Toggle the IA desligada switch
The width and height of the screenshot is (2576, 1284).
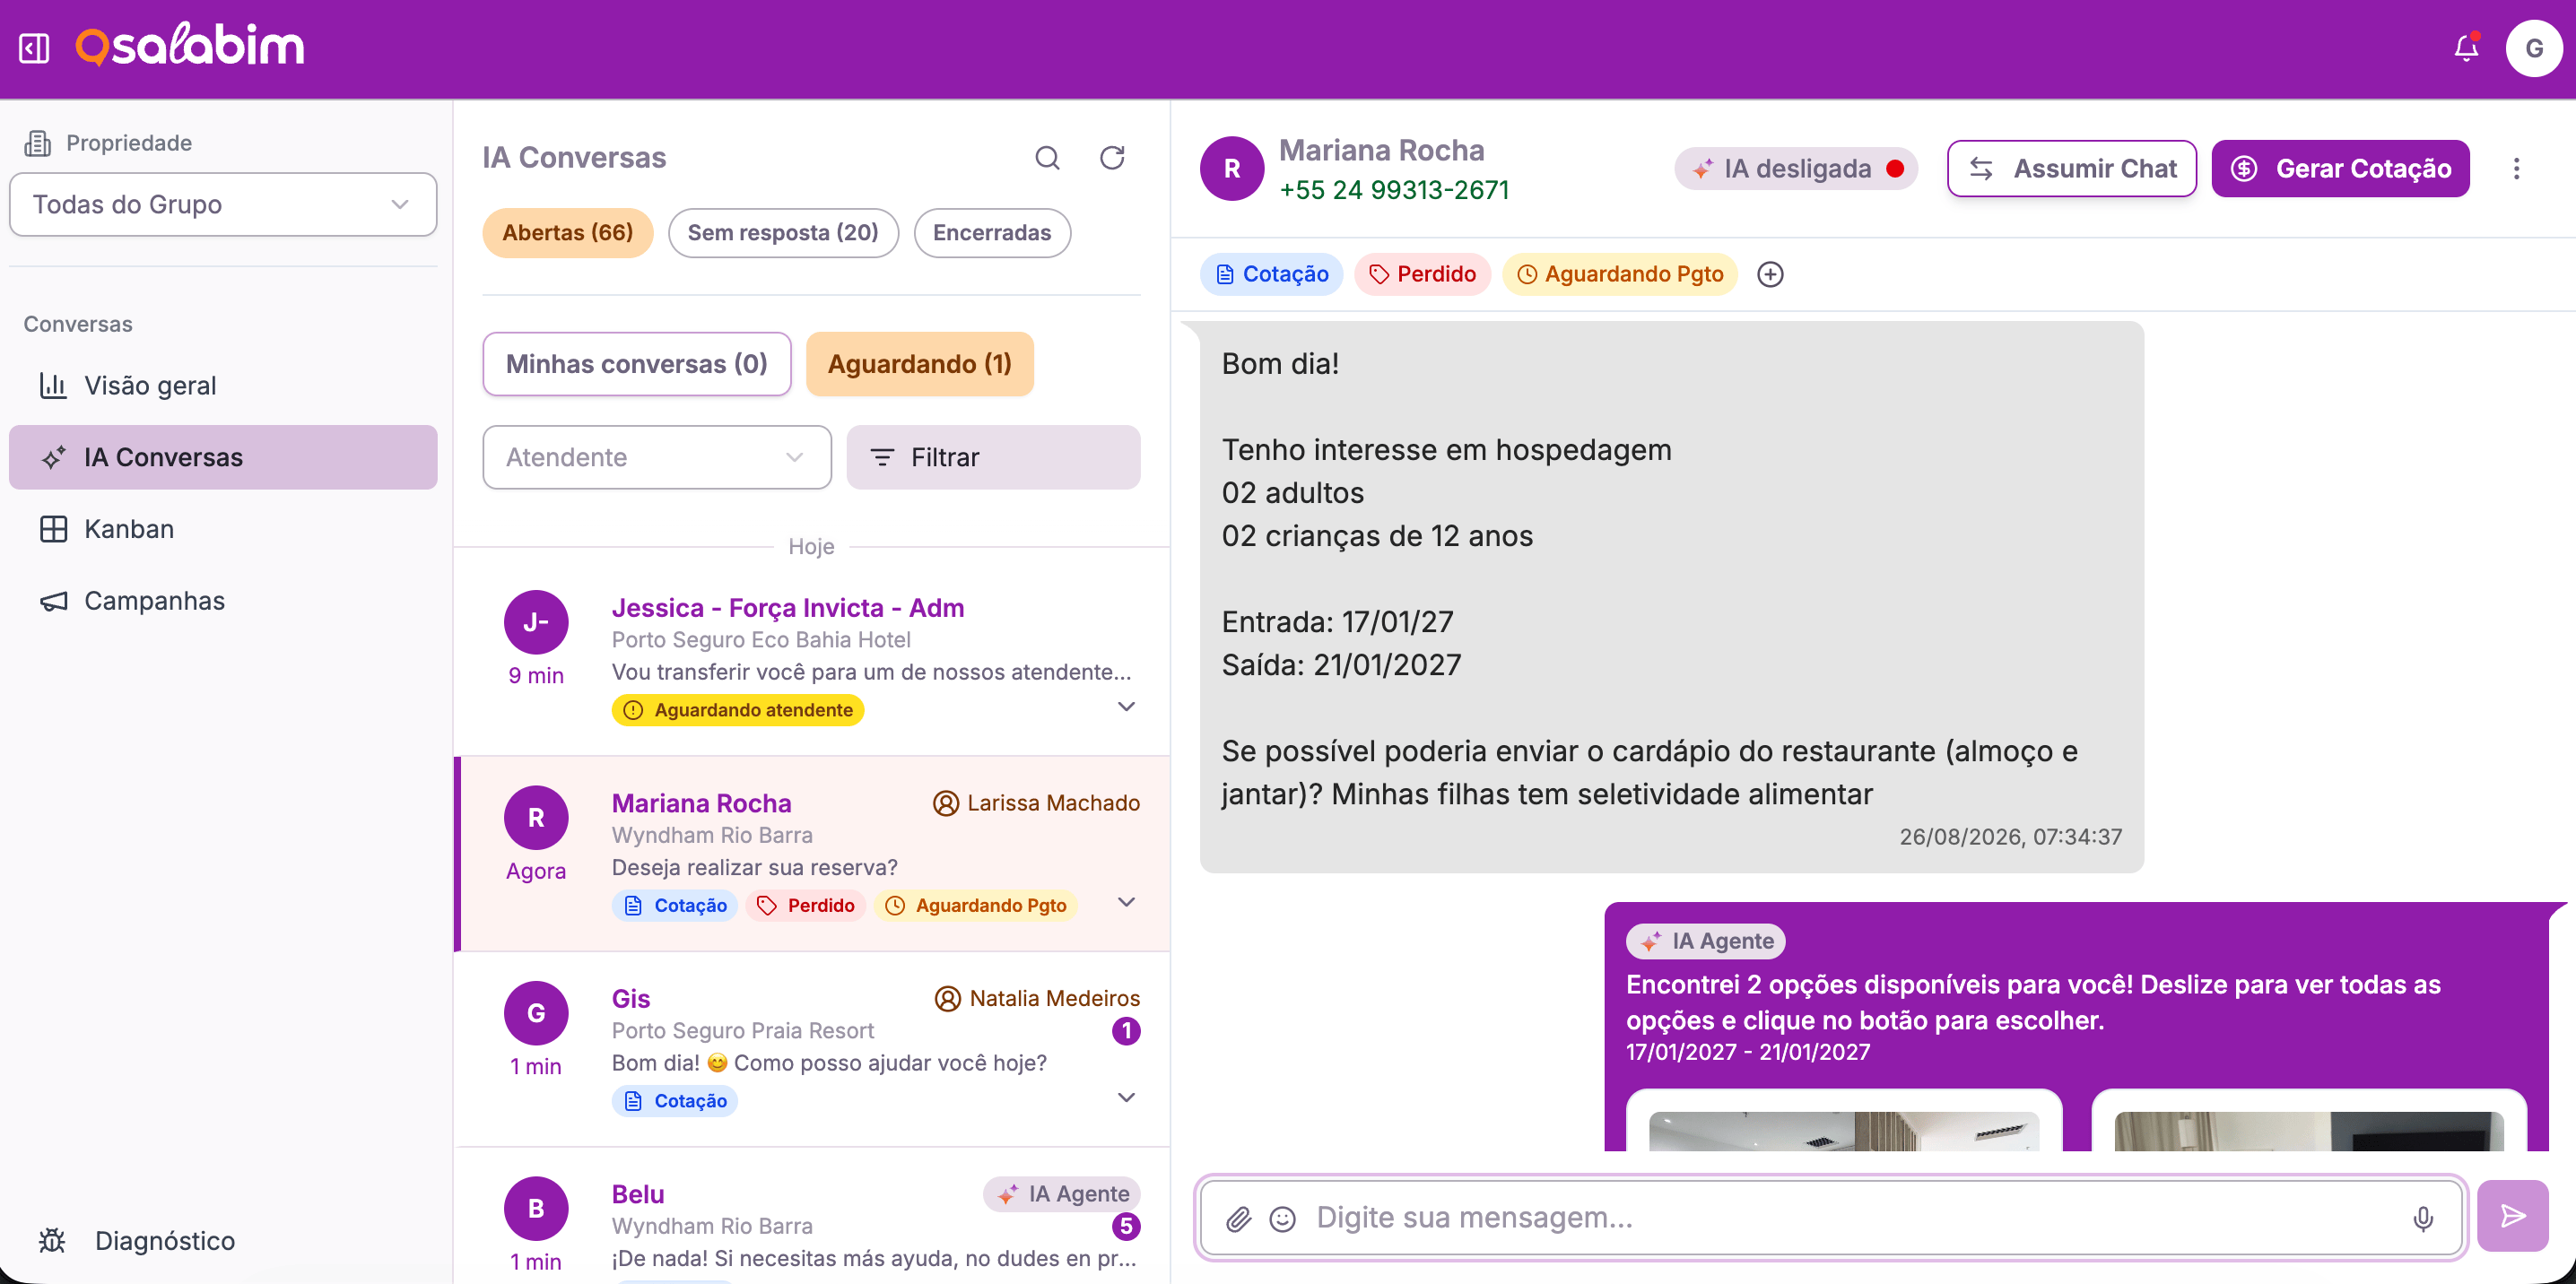[1796, 168]
